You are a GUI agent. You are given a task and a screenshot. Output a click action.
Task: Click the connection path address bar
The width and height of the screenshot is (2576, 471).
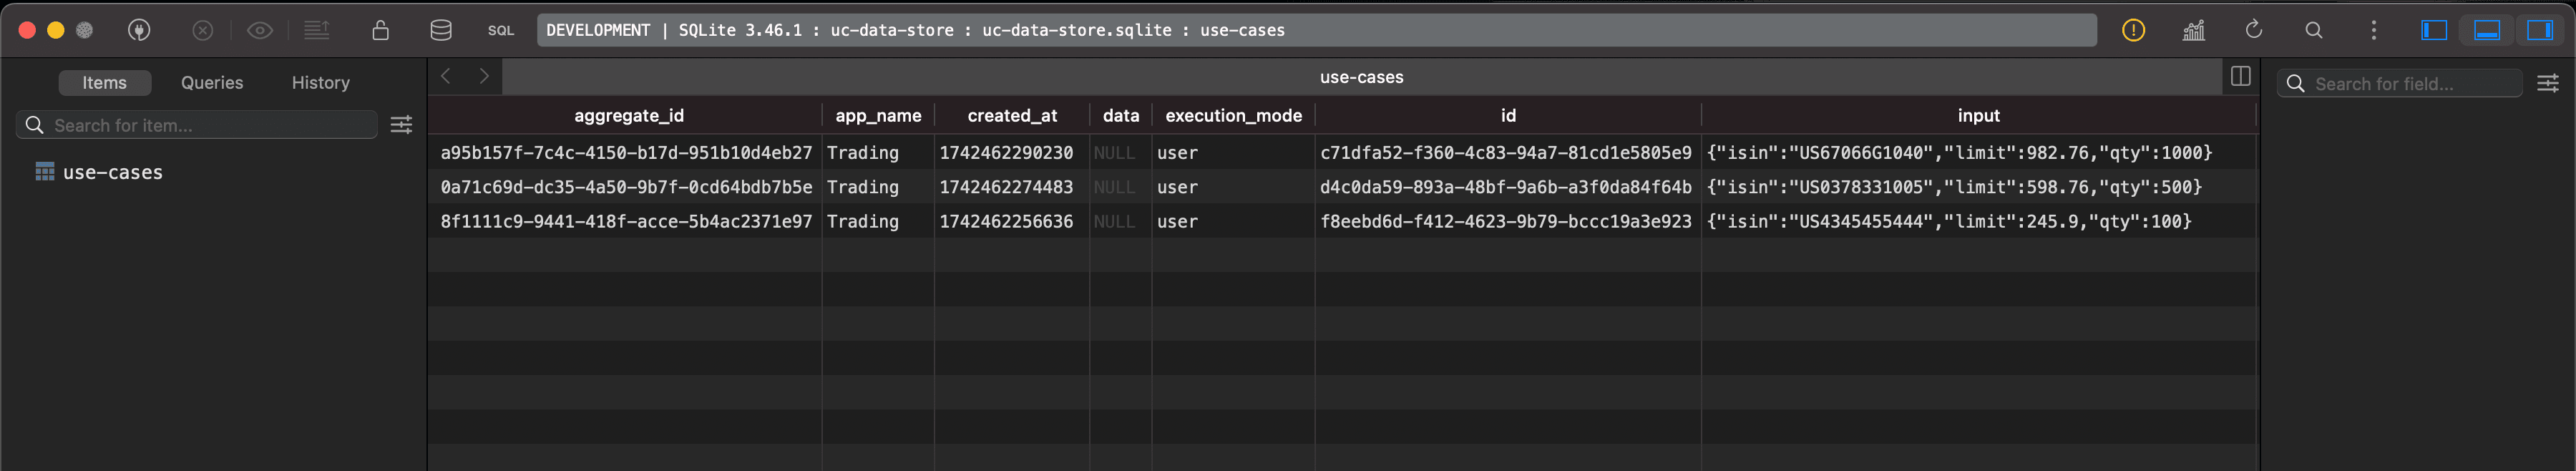click(x=1317, y=30)
